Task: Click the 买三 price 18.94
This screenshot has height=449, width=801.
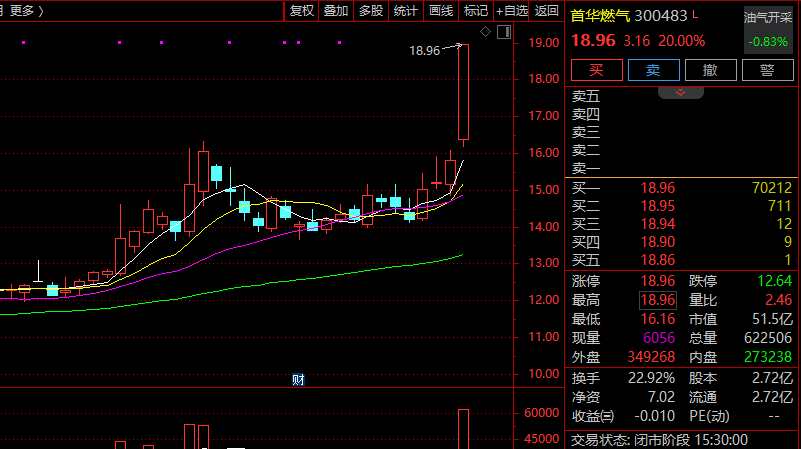Action: pyautogui.click(x=658, y=224)
